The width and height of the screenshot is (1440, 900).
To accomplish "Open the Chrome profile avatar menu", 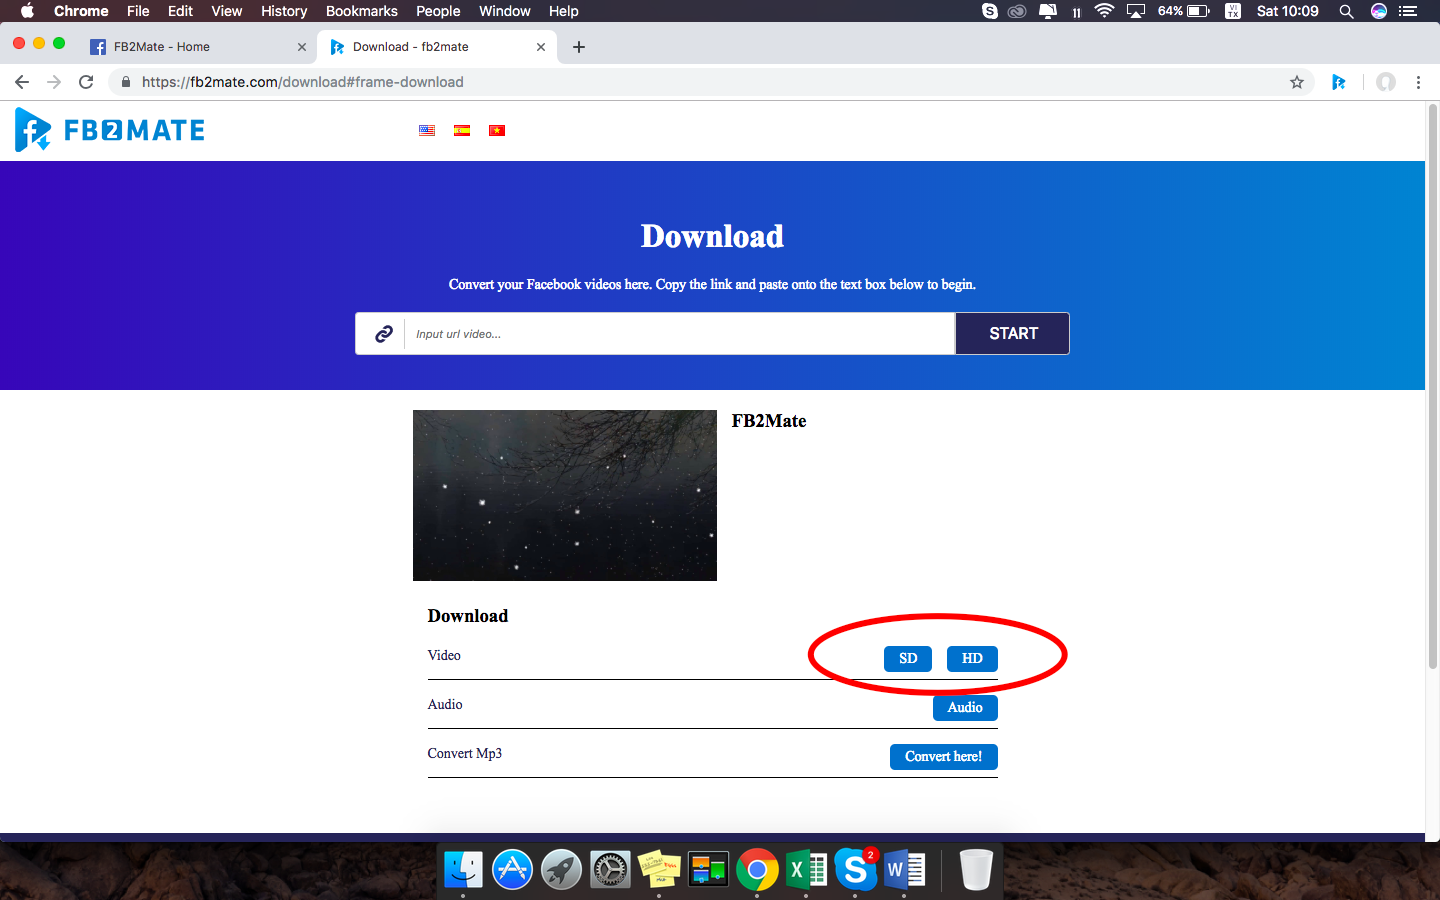I will pyautogui.click(x=1384, y=82).
